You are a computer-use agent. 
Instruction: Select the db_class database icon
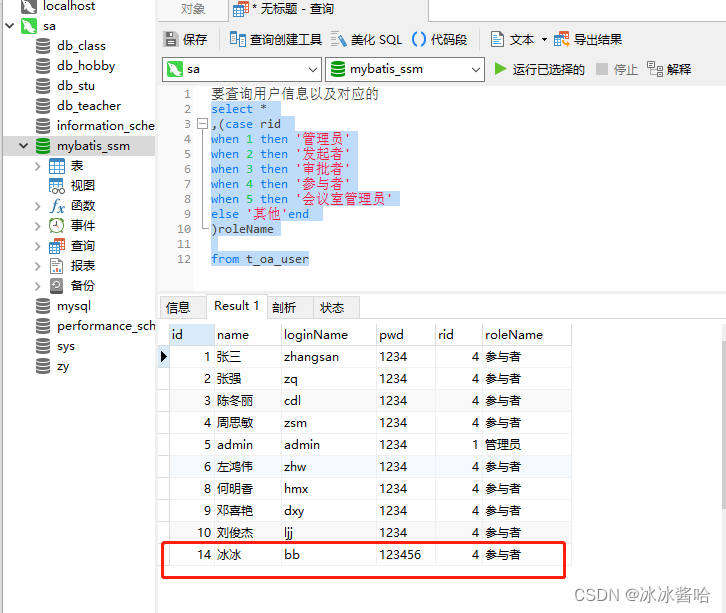coord(43,46)
